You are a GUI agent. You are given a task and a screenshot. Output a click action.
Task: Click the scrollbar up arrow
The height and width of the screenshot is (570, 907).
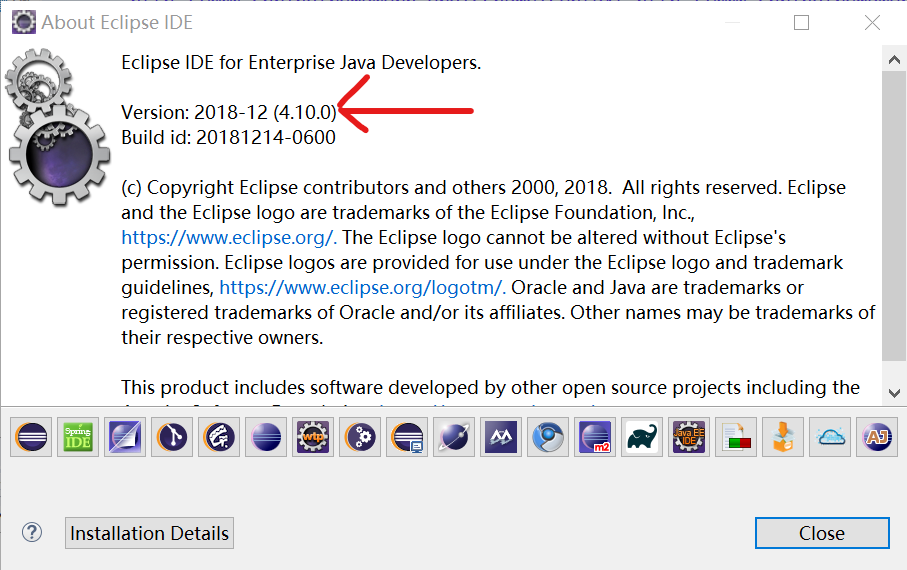coord(894,60)
